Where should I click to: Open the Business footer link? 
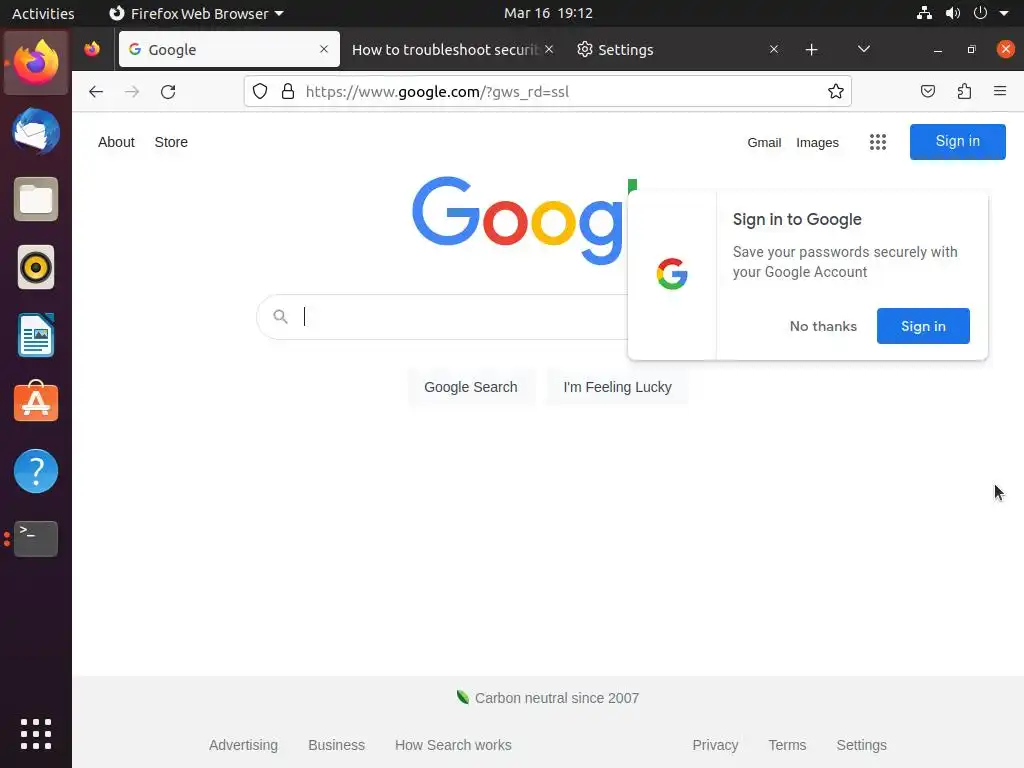click(336, 745)
